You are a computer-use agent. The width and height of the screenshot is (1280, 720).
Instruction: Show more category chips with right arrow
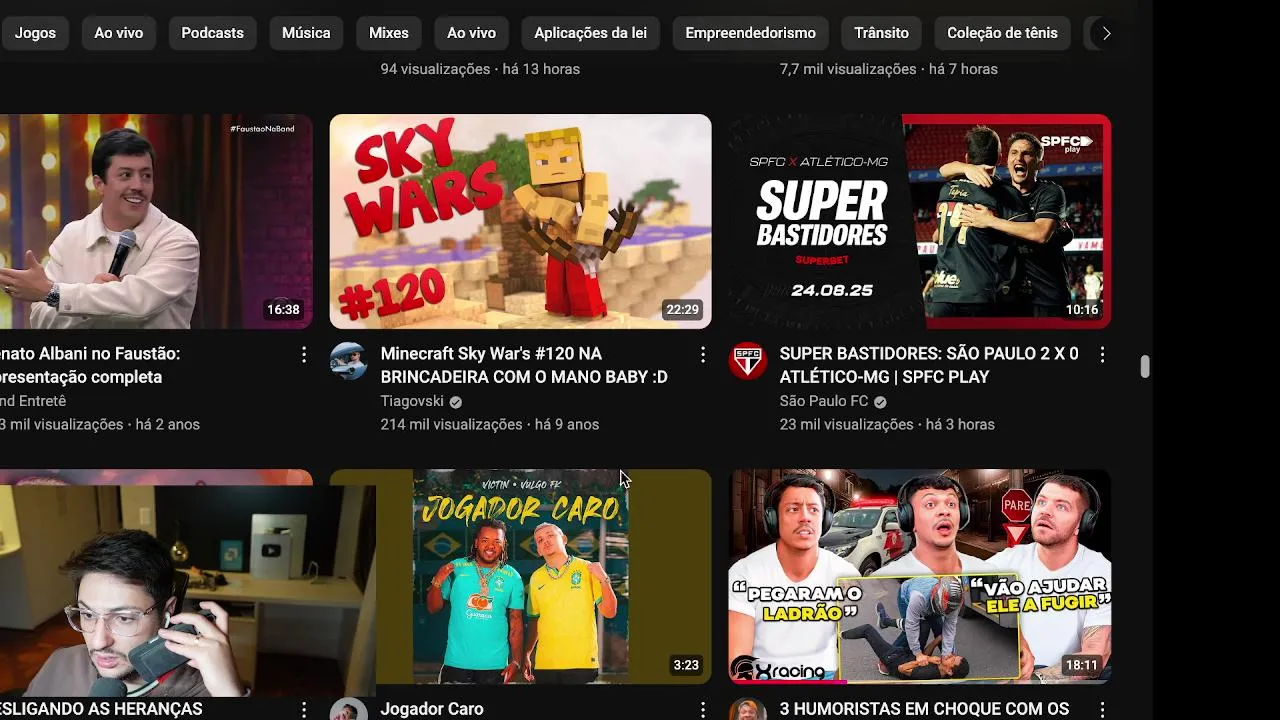click(x=1106, y=33)
